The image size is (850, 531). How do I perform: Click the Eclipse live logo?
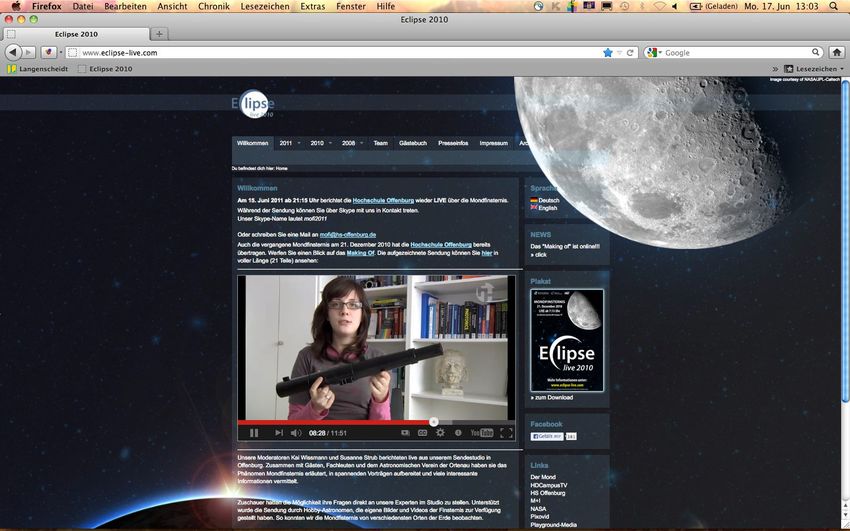click(x=253, y=104)
